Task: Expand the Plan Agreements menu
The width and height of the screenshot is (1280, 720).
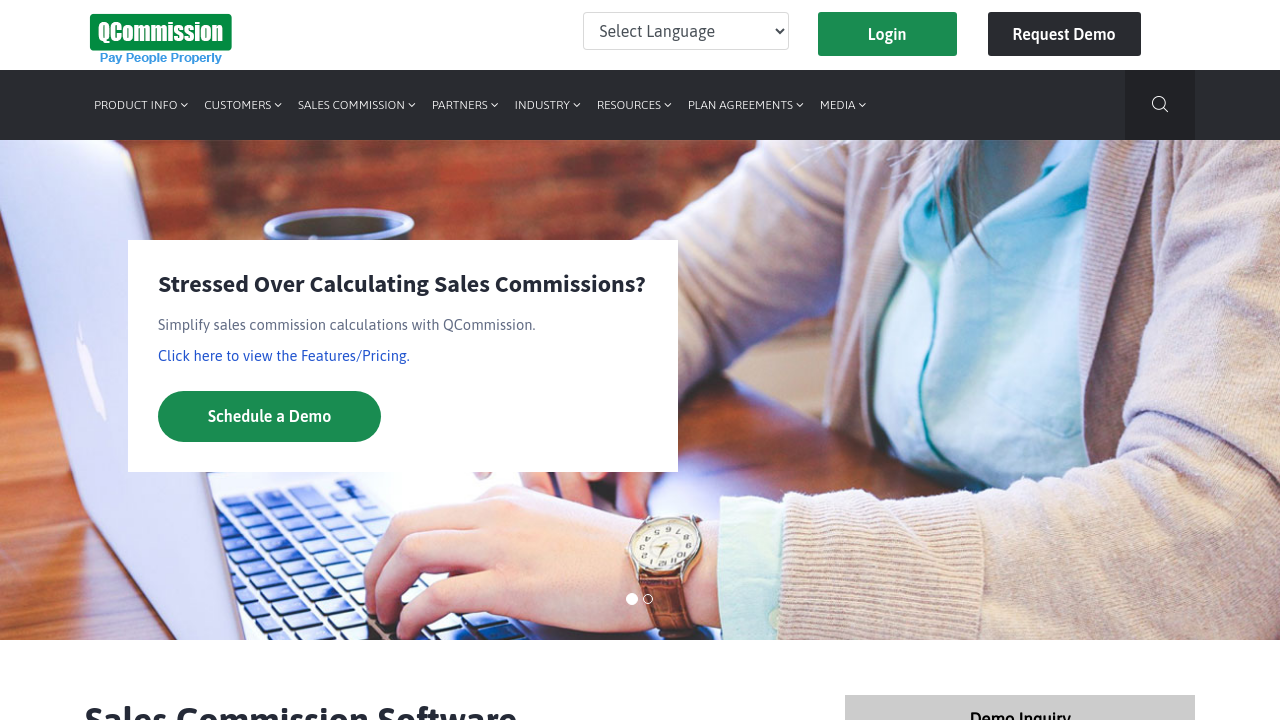Action: (746, 105)
